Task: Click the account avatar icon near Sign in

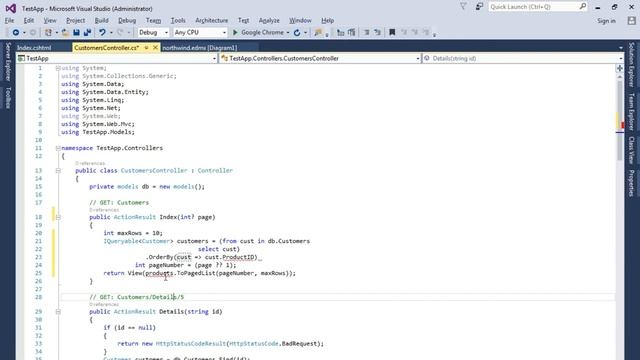Action: coord(631,21)
